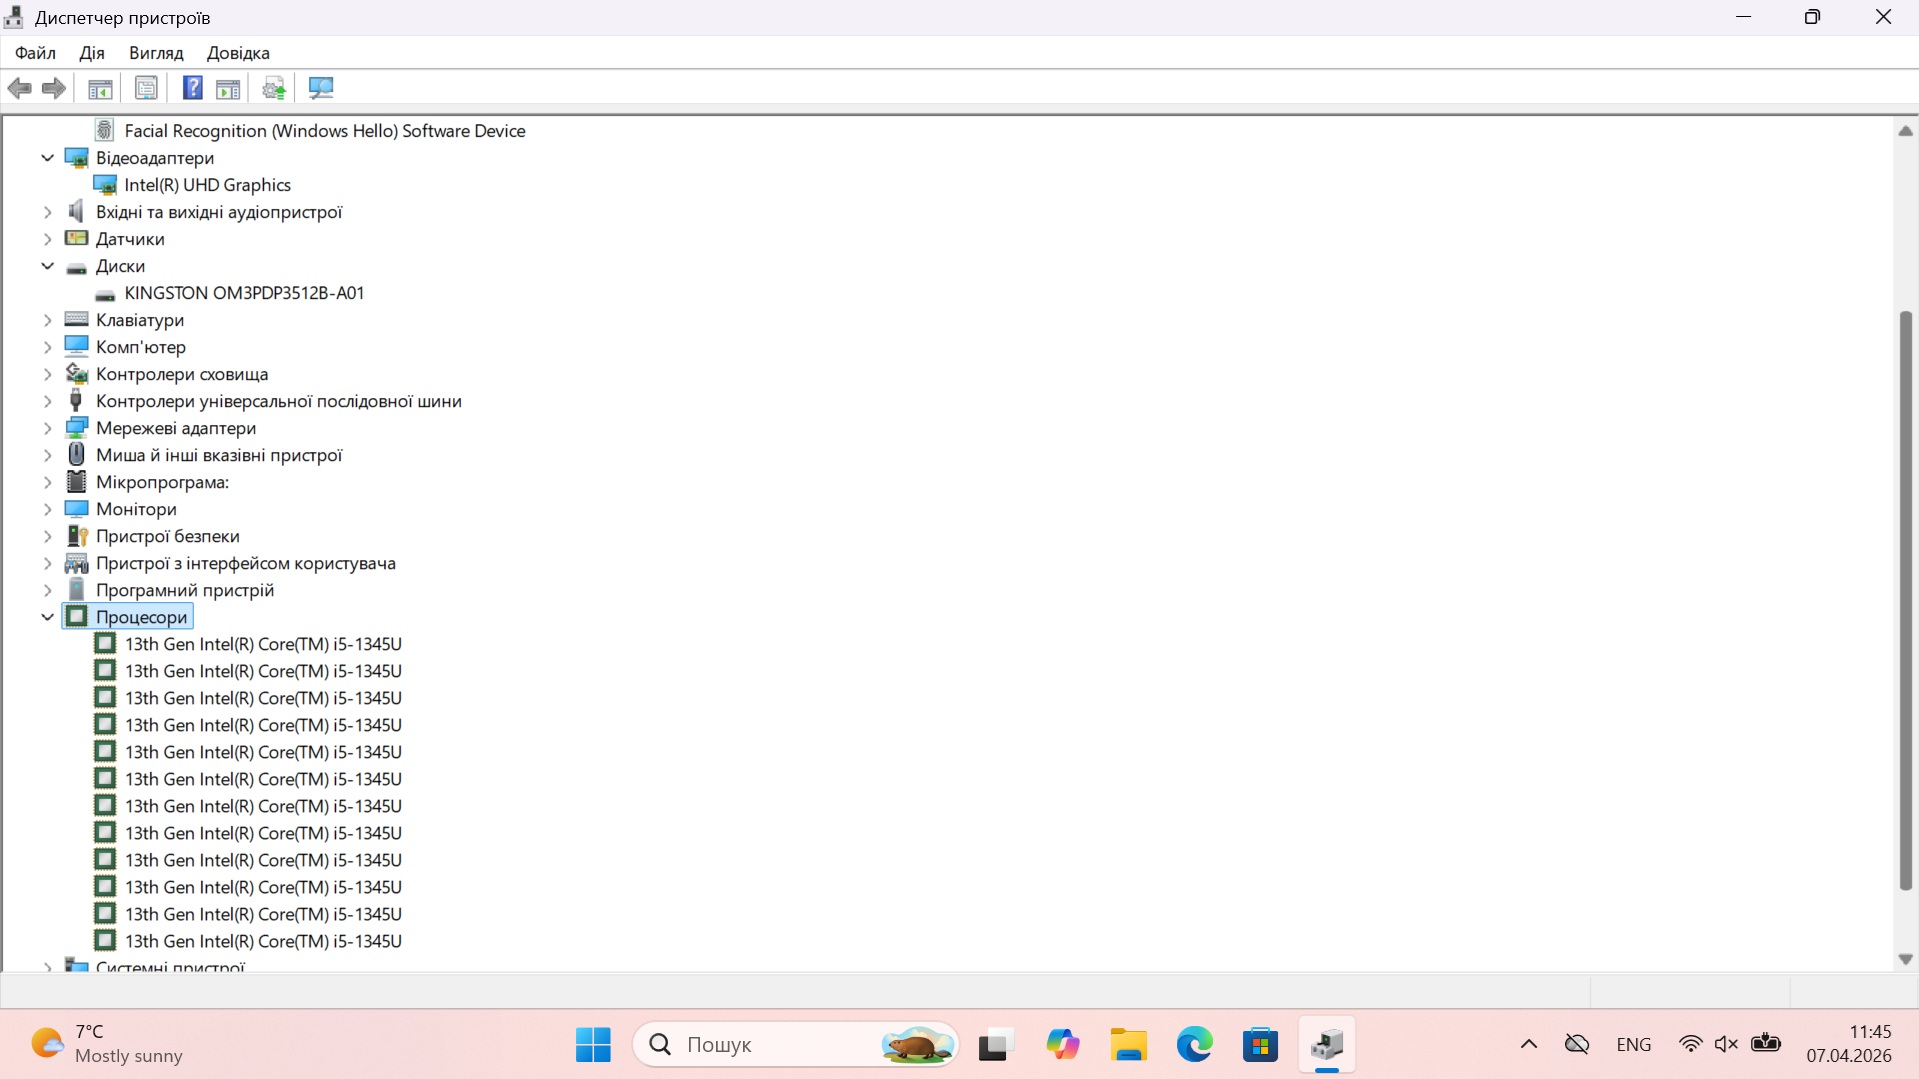Click the Пошук taskbar search box

[x=760, y=1045]
